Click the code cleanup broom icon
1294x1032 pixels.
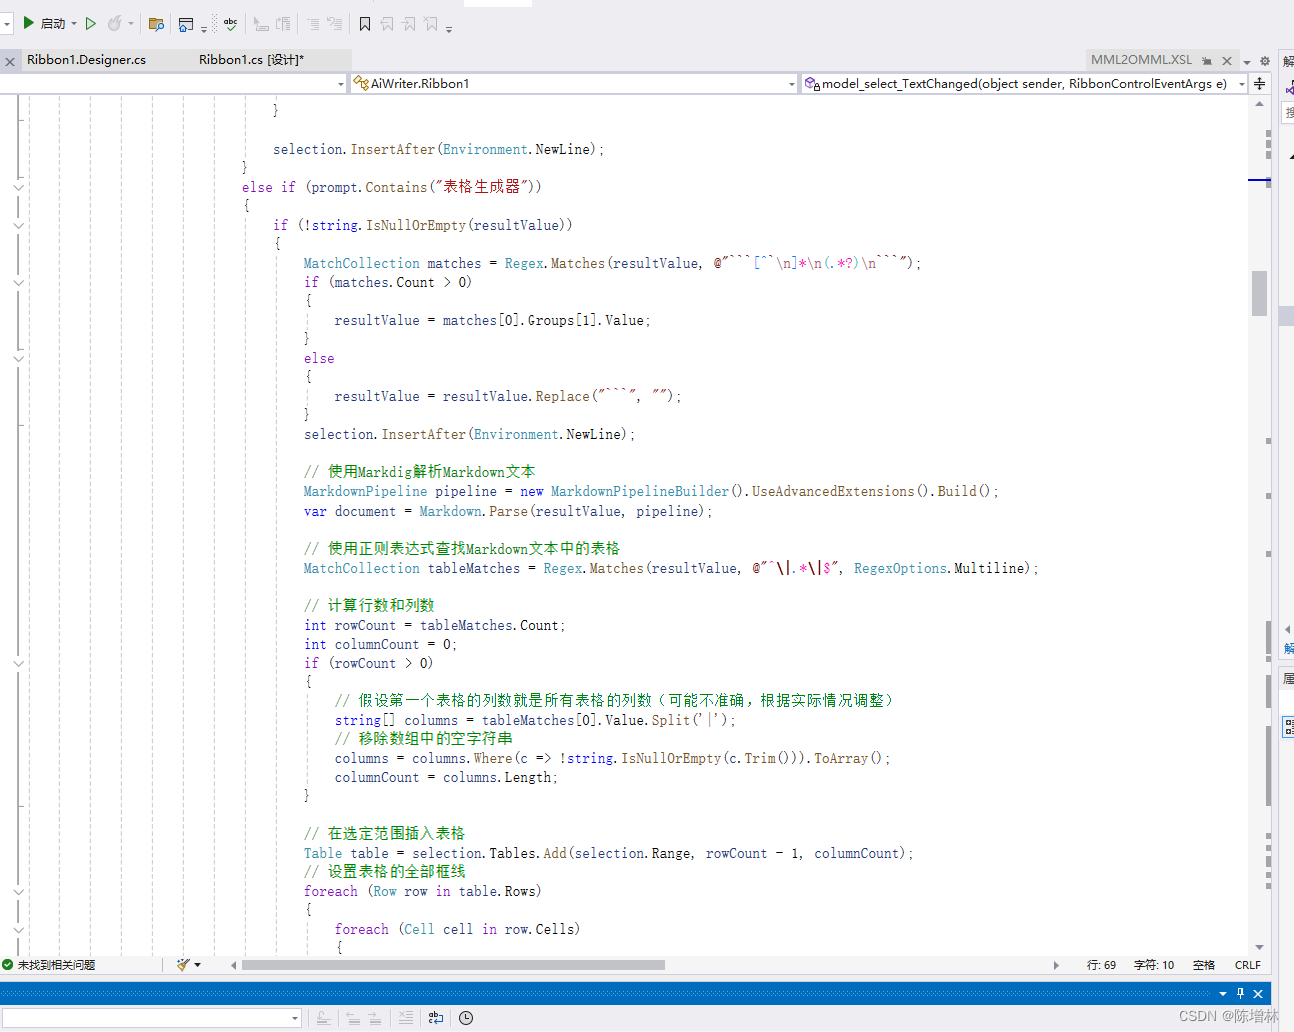coord(183,965)
